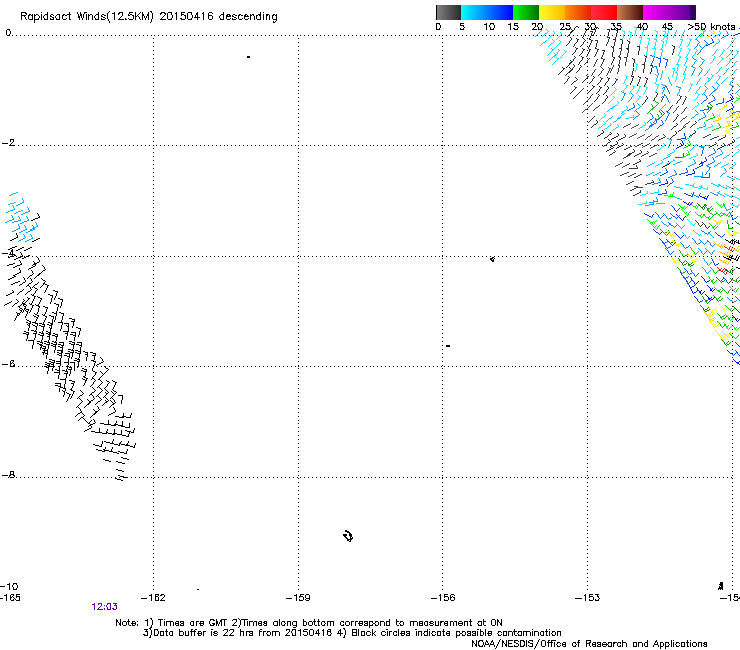
Task: Click the small island mark near -155 at -4
Action: (492, 259)
